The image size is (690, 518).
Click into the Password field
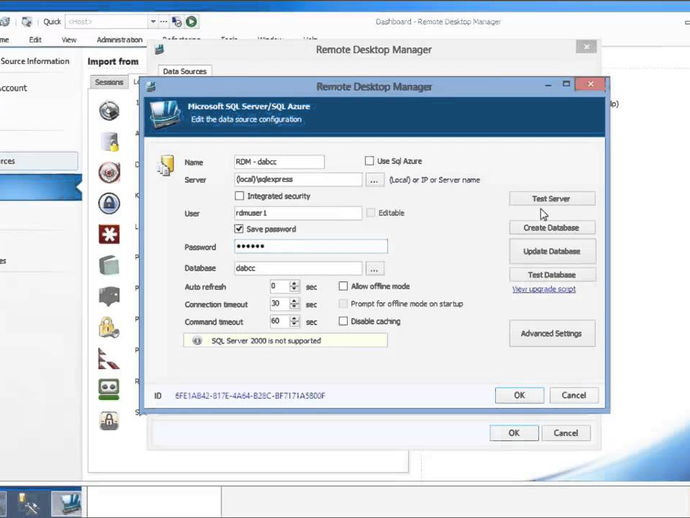pyautogui.click(x=311, y=246)
